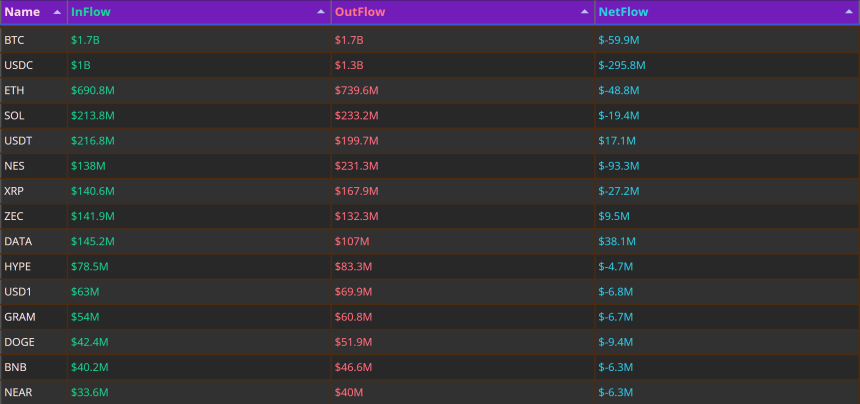Select the ZEC inflow value $141.9M
The height and width of the screenshot is (404, 860).
93,217
